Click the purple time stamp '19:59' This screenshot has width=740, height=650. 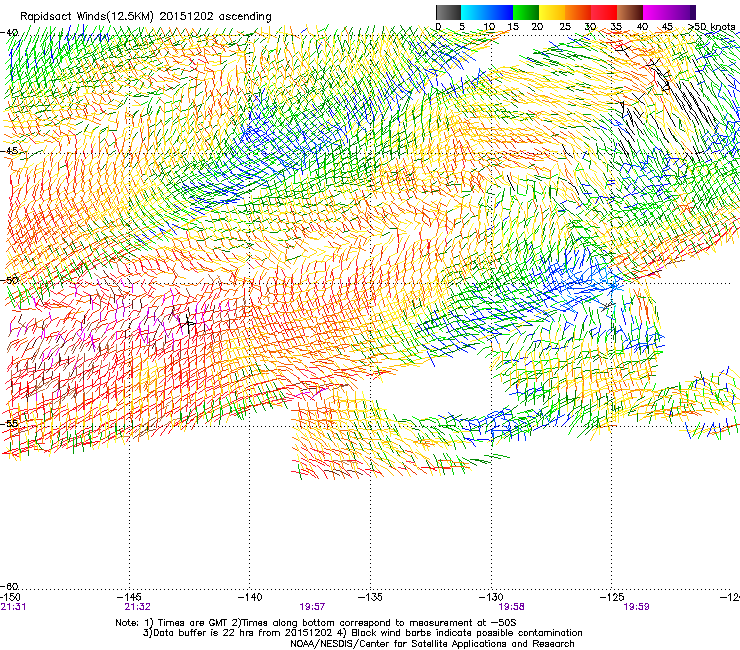(x=636, y=607)
